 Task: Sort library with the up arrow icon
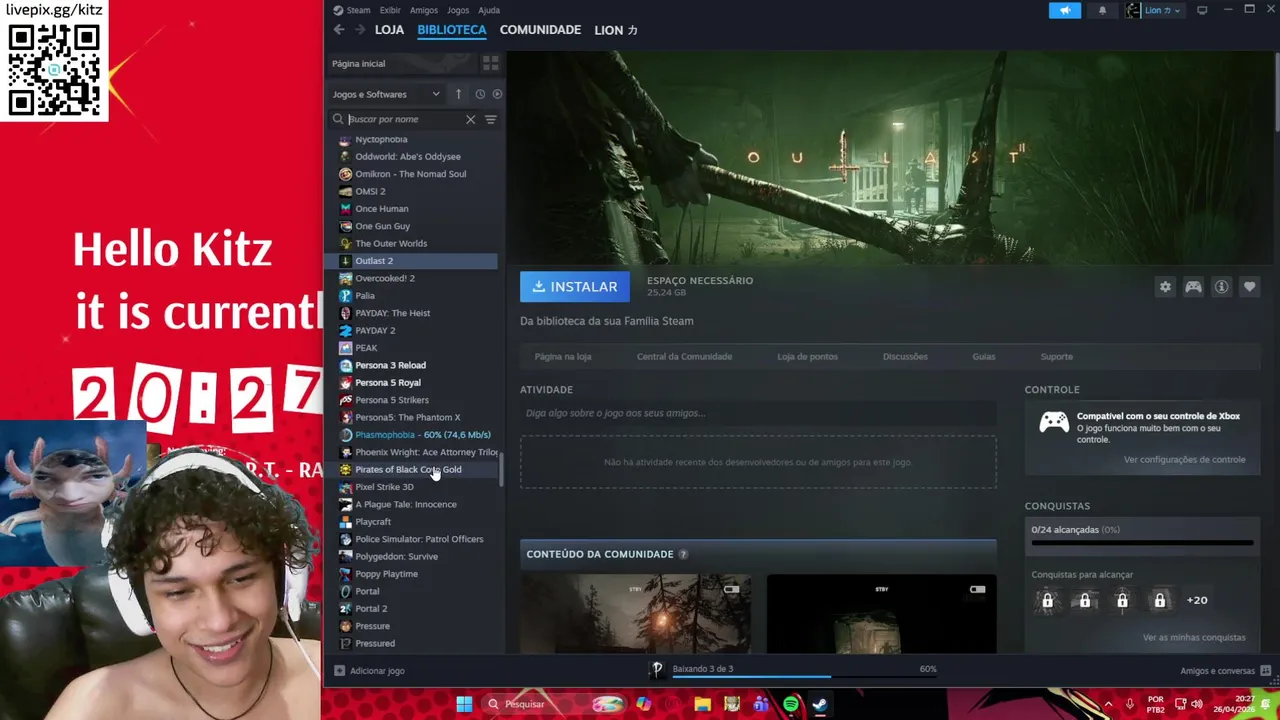point(458,94)
